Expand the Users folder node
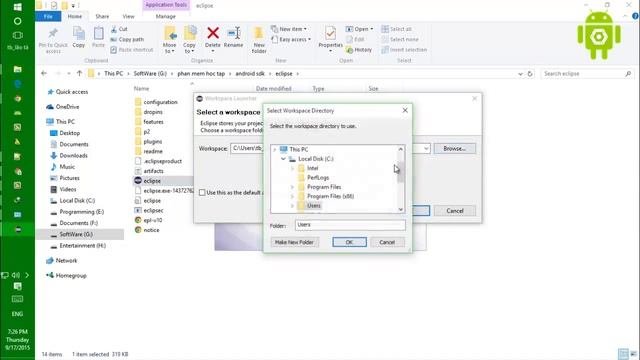Screen dimensions: 640x360 tap(292, 206)
